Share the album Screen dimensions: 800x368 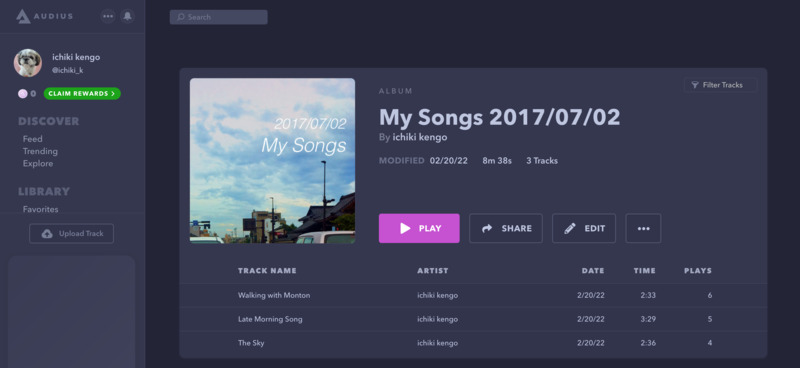[x=506, y=228]
